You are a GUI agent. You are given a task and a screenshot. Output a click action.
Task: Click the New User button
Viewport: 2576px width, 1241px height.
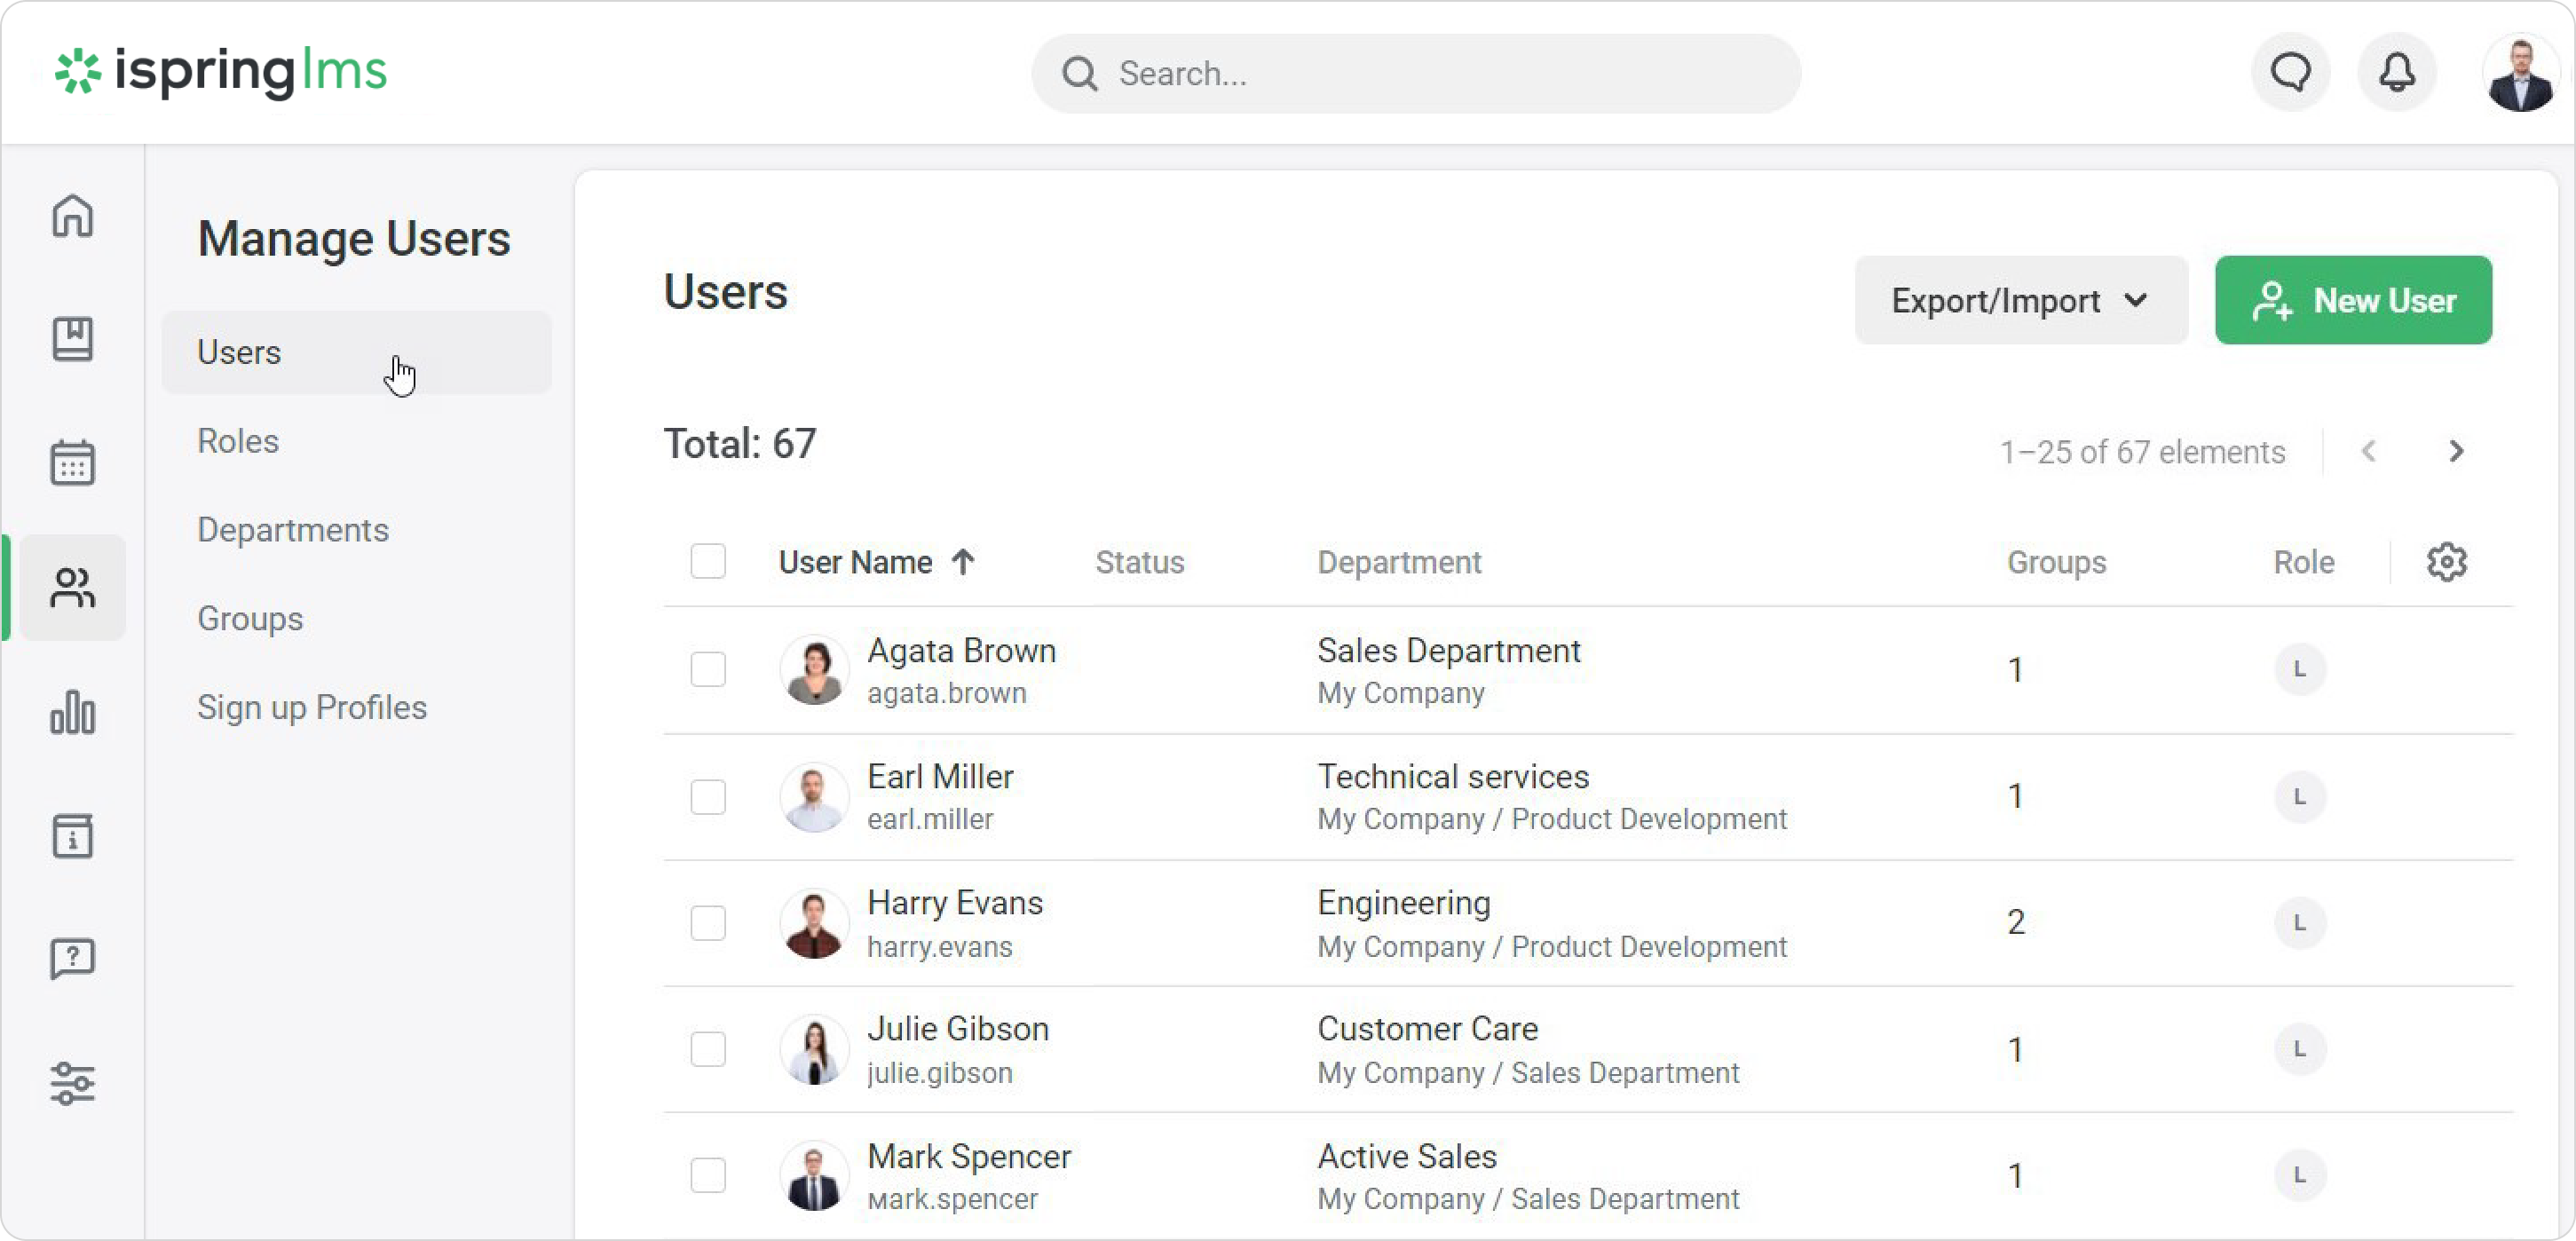(x=2352, y=300)
